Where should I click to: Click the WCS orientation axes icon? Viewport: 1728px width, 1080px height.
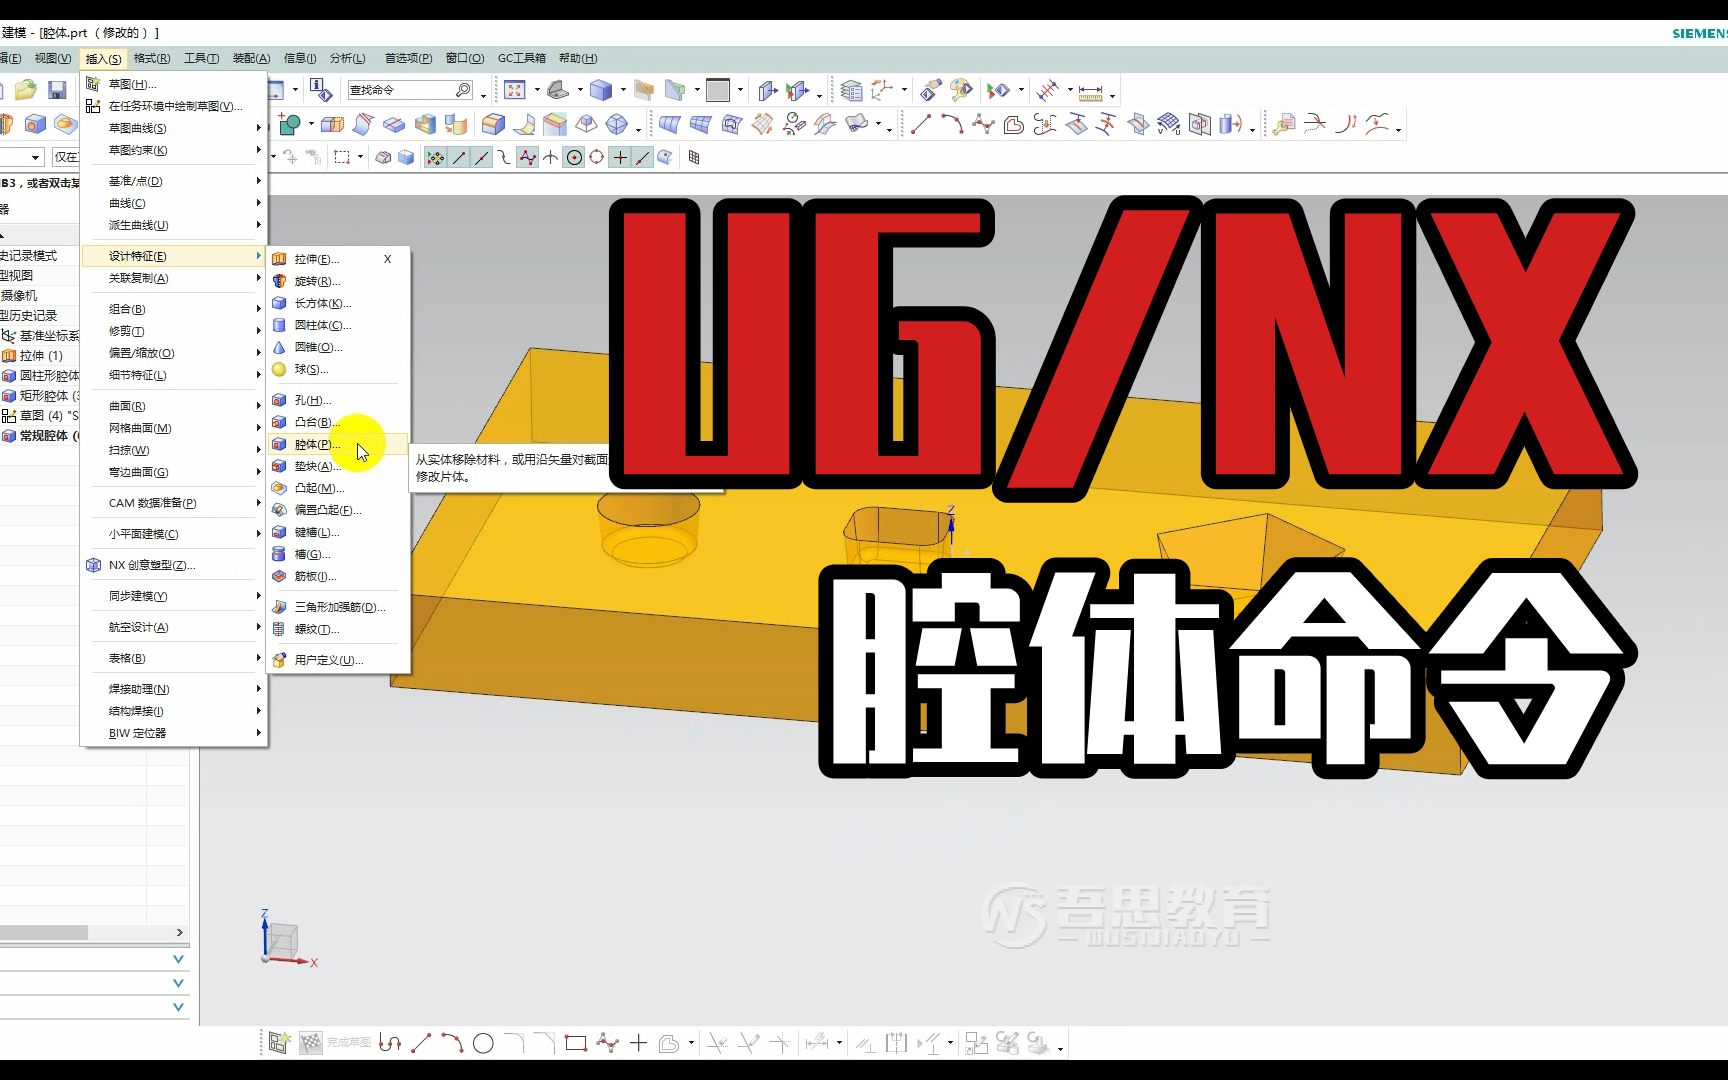point(882,90)
